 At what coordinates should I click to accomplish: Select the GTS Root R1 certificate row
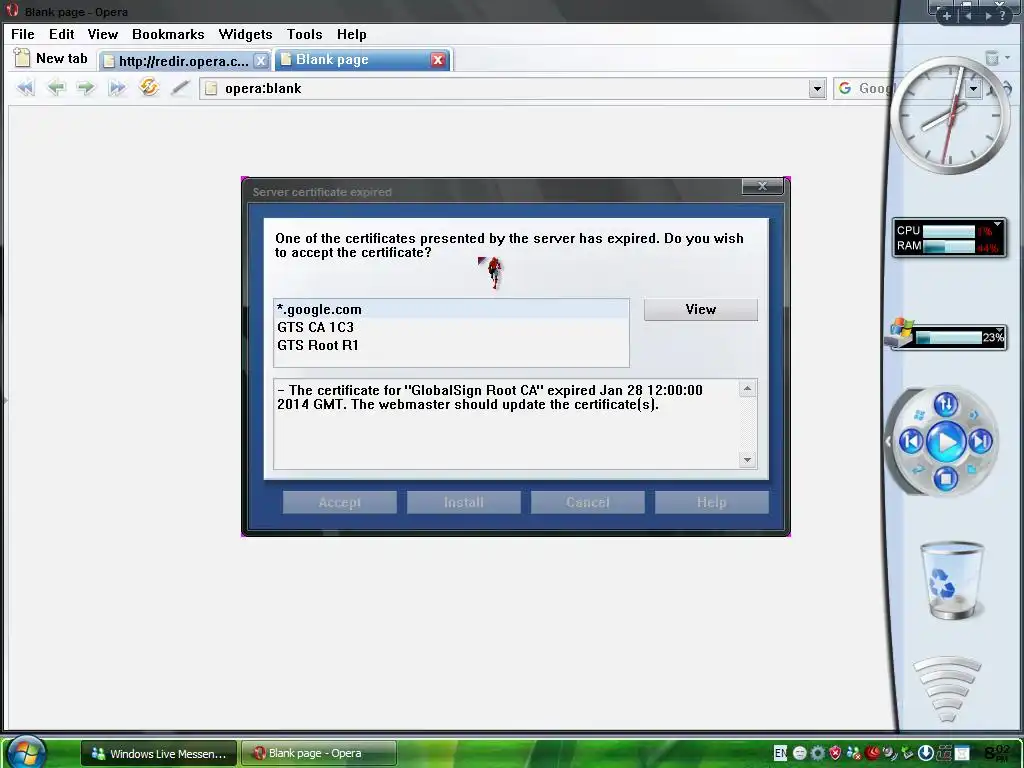pos(451,345)
